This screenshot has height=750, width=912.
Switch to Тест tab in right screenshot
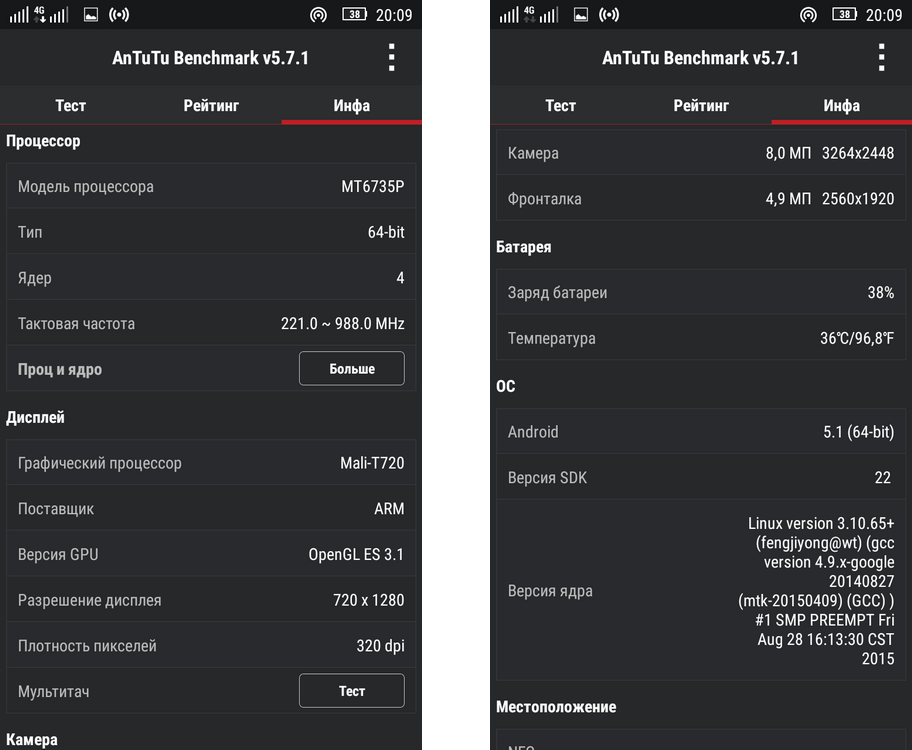pyautogui.click(x=560, y=105)
